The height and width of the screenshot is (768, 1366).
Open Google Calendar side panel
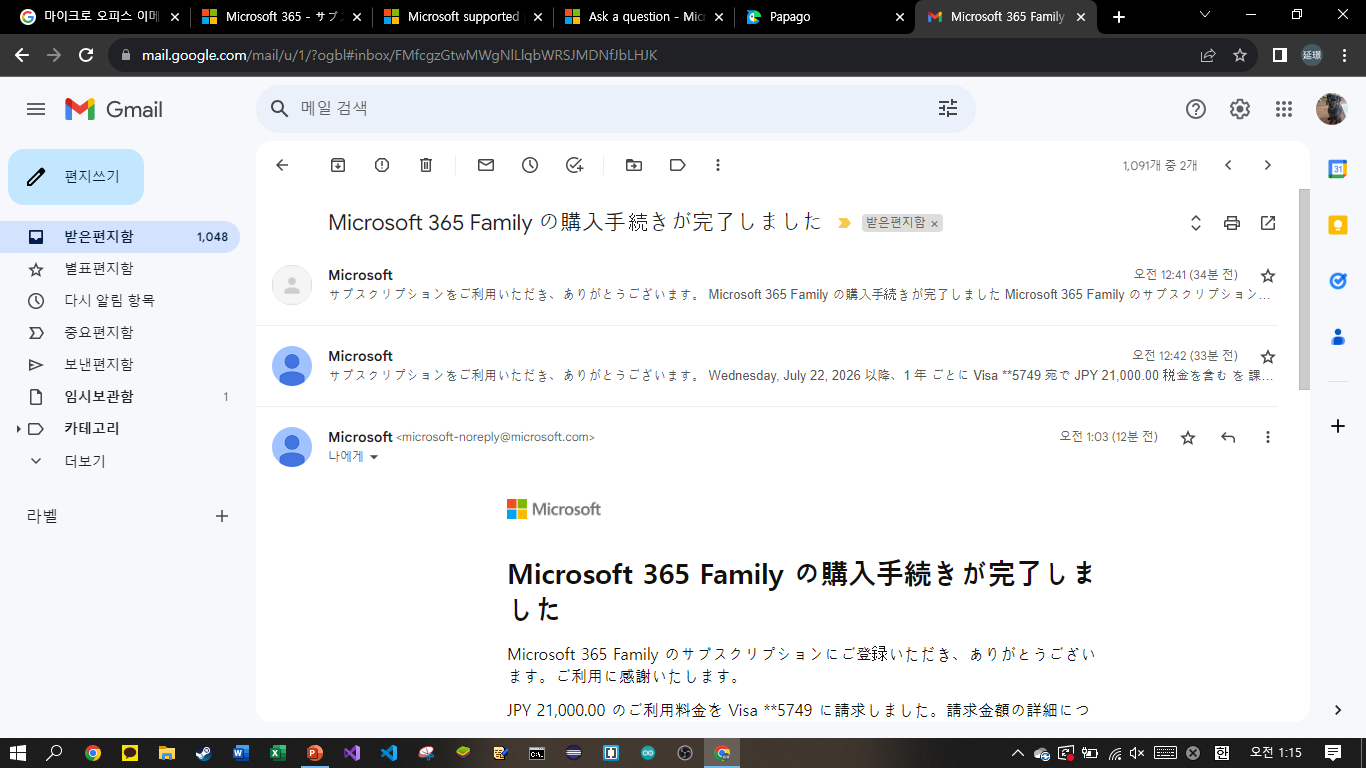tap(1337, 169)
